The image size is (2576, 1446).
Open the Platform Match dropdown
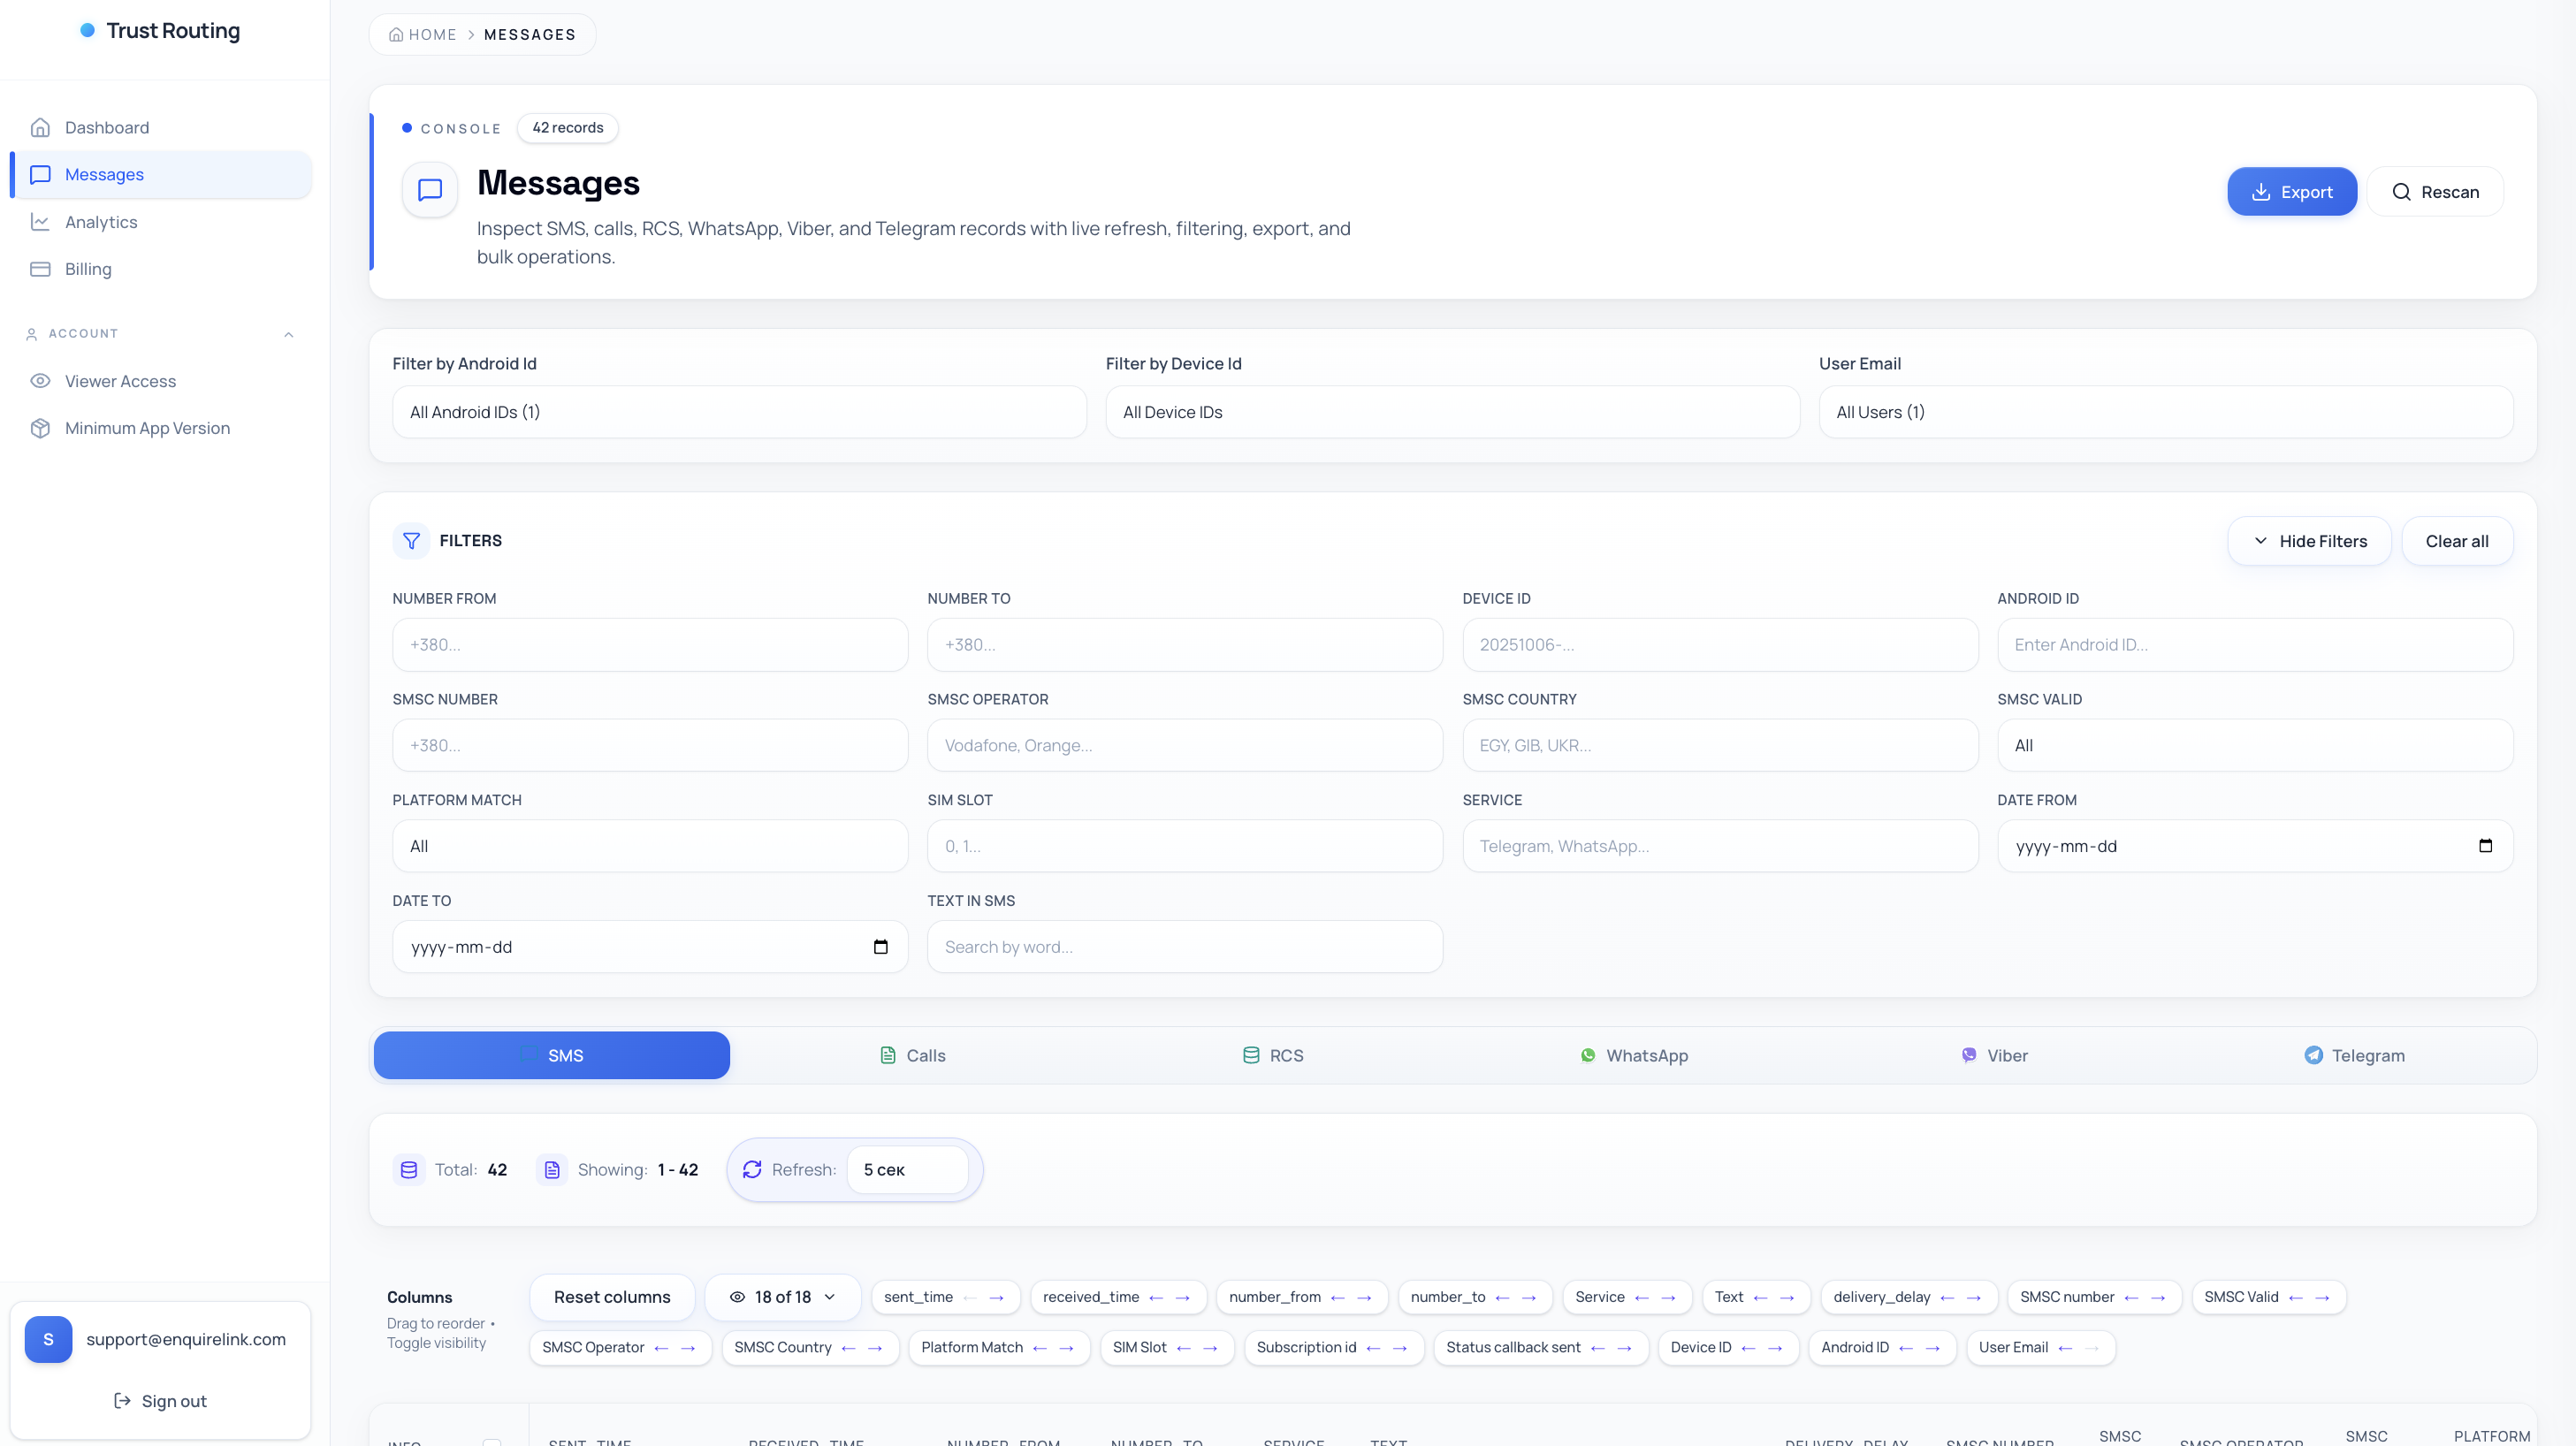(650, 846)
